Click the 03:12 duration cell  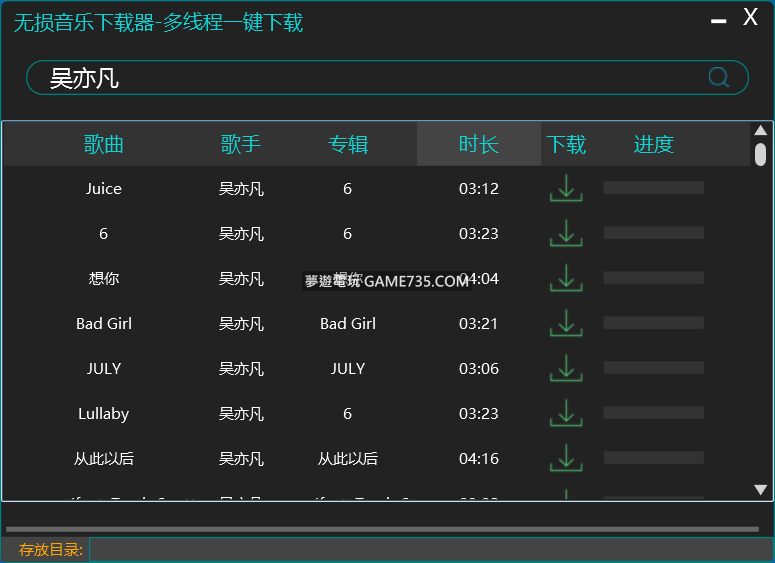[x=478, y=188]
